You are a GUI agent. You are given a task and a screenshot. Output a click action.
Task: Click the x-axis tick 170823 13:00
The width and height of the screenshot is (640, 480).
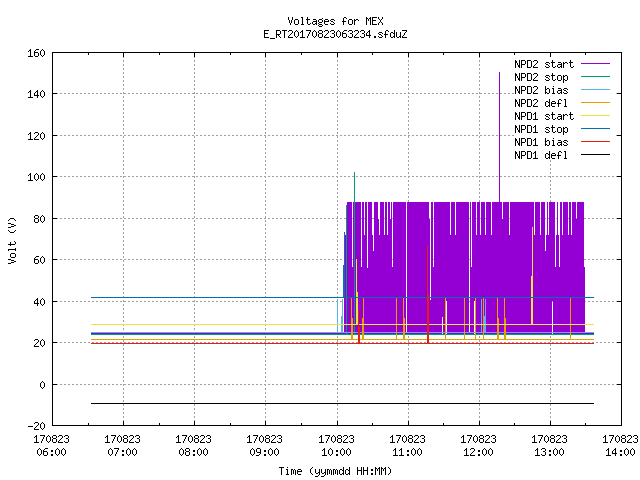coord(549,446)
